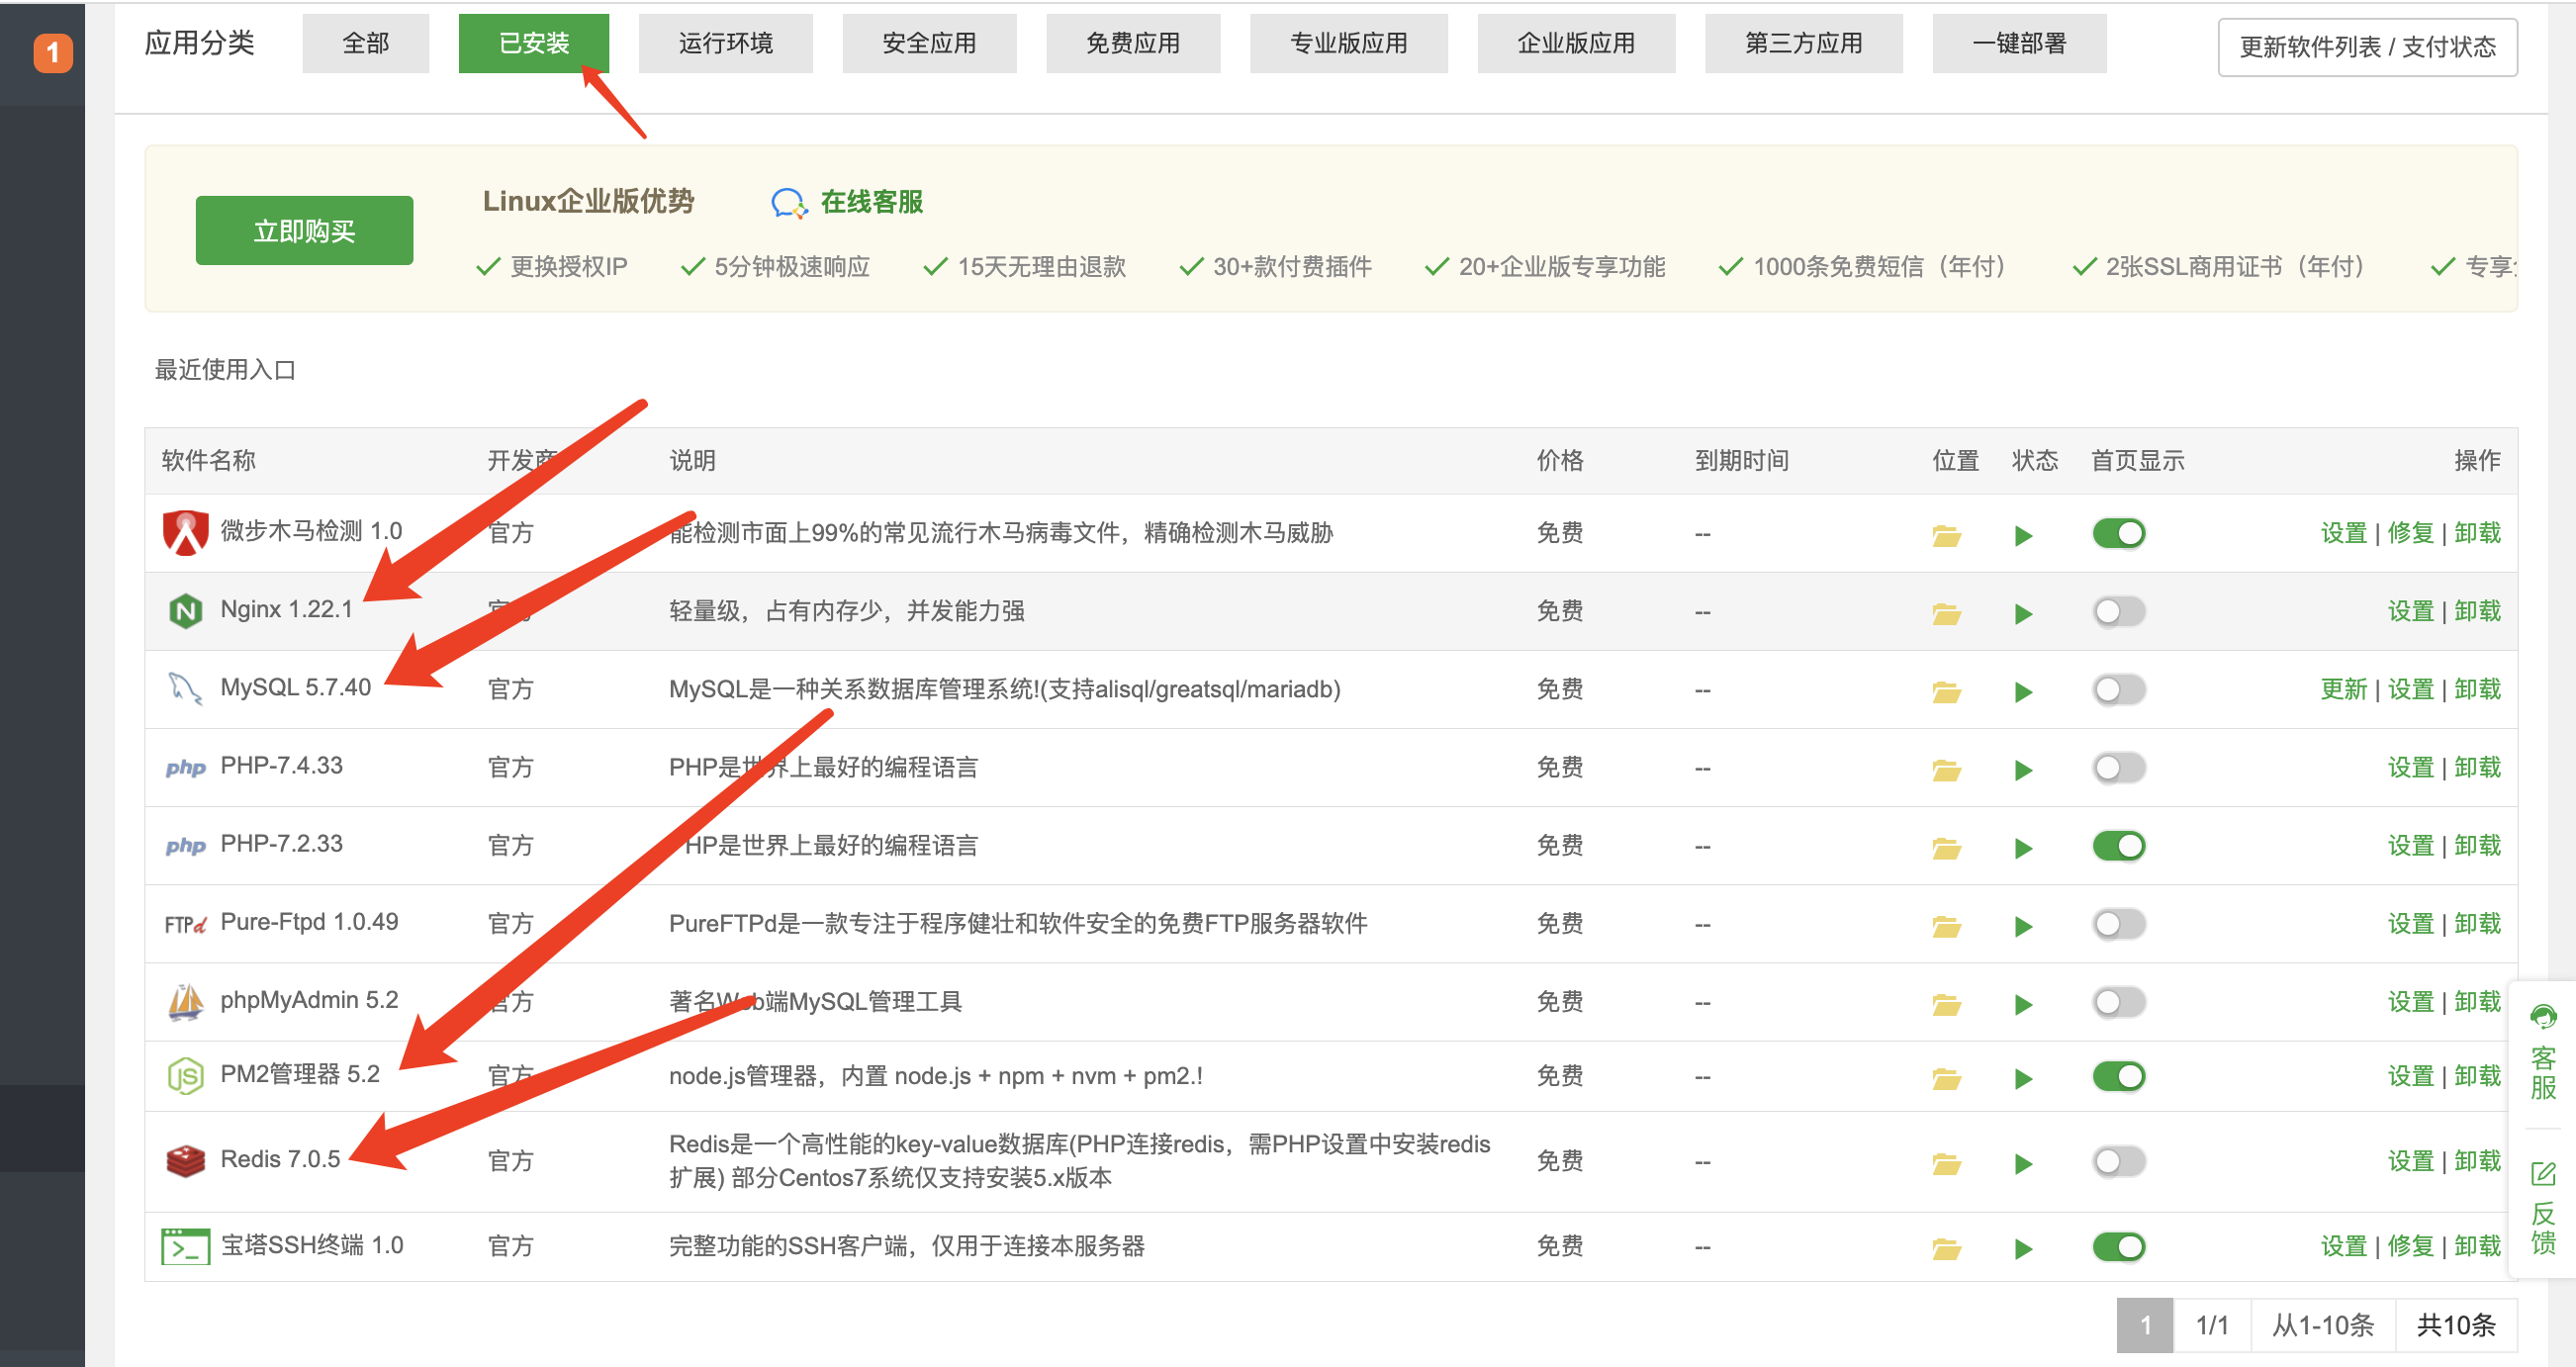Click the running status arrow for 微步木马检测

[x=2023, y=535]
